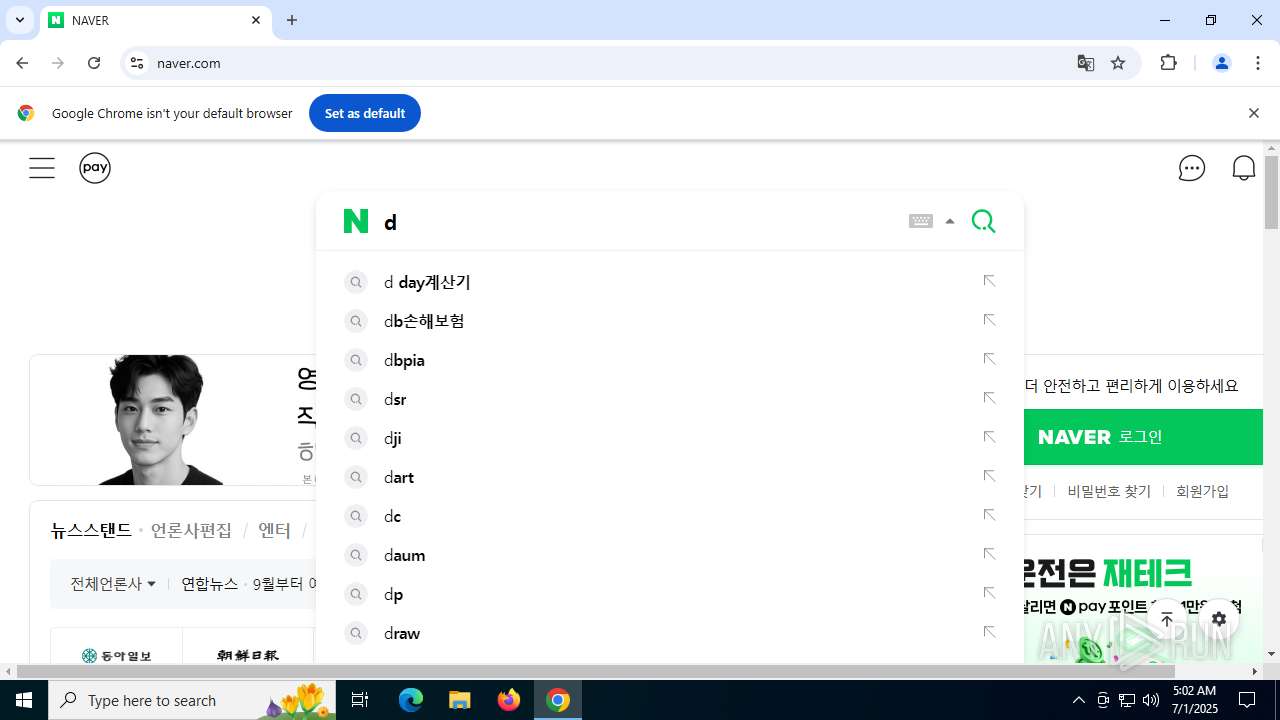
Task: Collapse the autocomplete suggestion list arrow
Action: (x=950, y=221)
